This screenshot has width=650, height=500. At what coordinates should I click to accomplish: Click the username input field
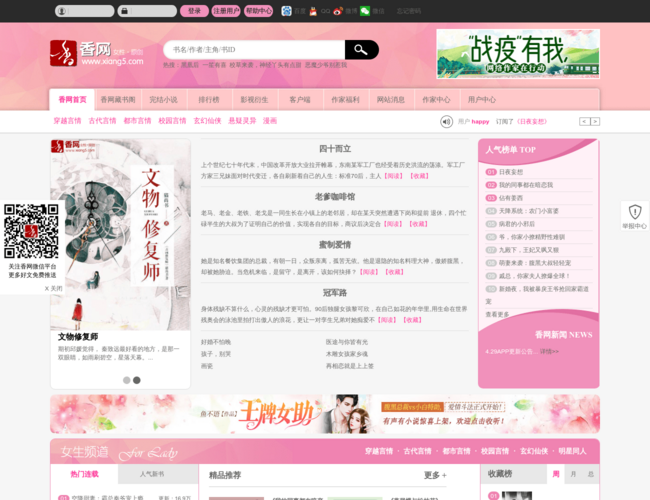click(x=85, y=11)
